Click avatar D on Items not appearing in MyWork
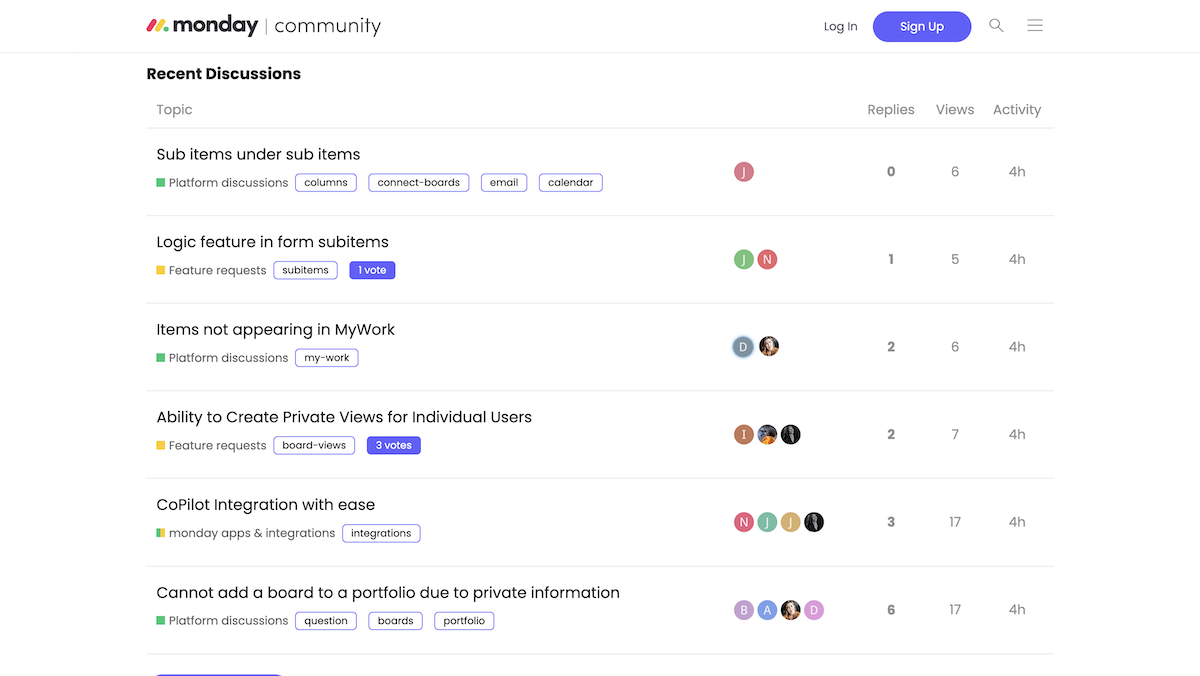1200x676 pixels. (x=742, y=346)
